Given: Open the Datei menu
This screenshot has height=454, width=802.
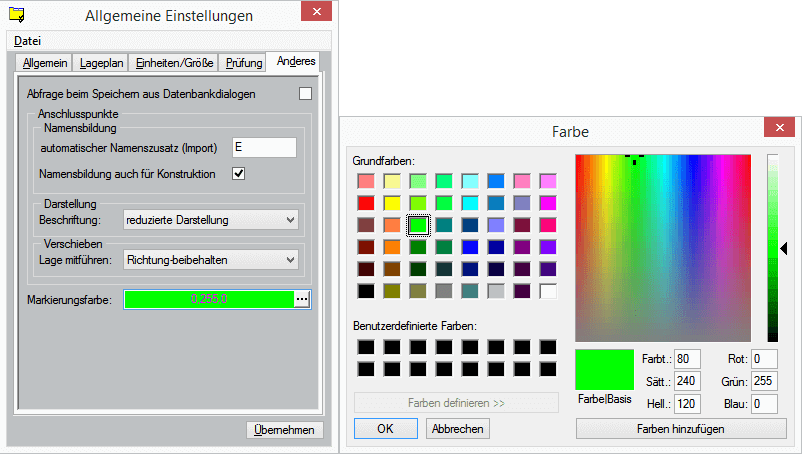Looking at the screenshot, I should [28, 41].
